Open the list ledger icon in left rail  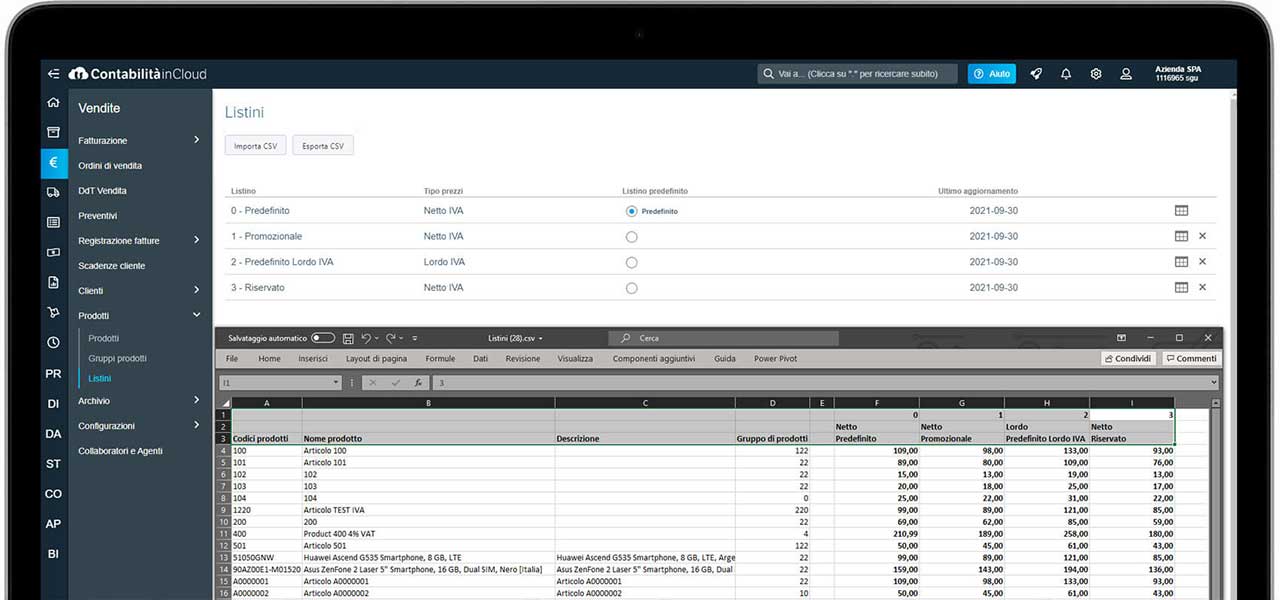coord(53,222)
